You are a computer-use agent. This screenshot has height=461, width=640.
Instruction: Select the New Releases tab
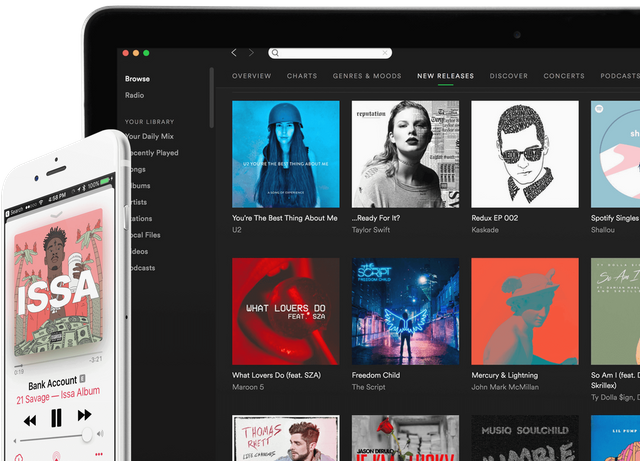coord(445,76)
